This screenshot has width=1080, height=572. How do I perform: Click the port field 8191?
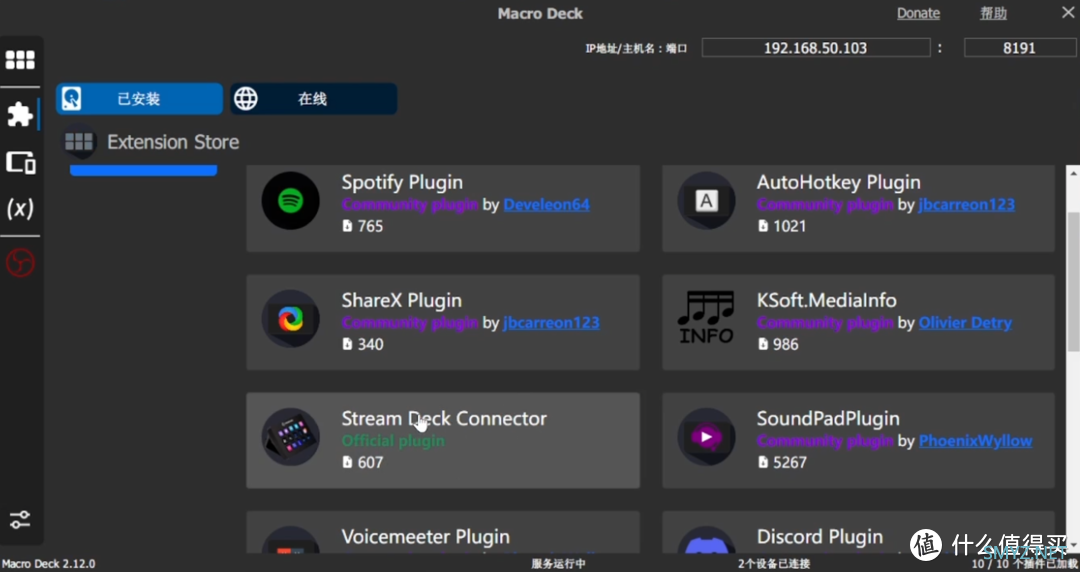(x=1019, y=48)
